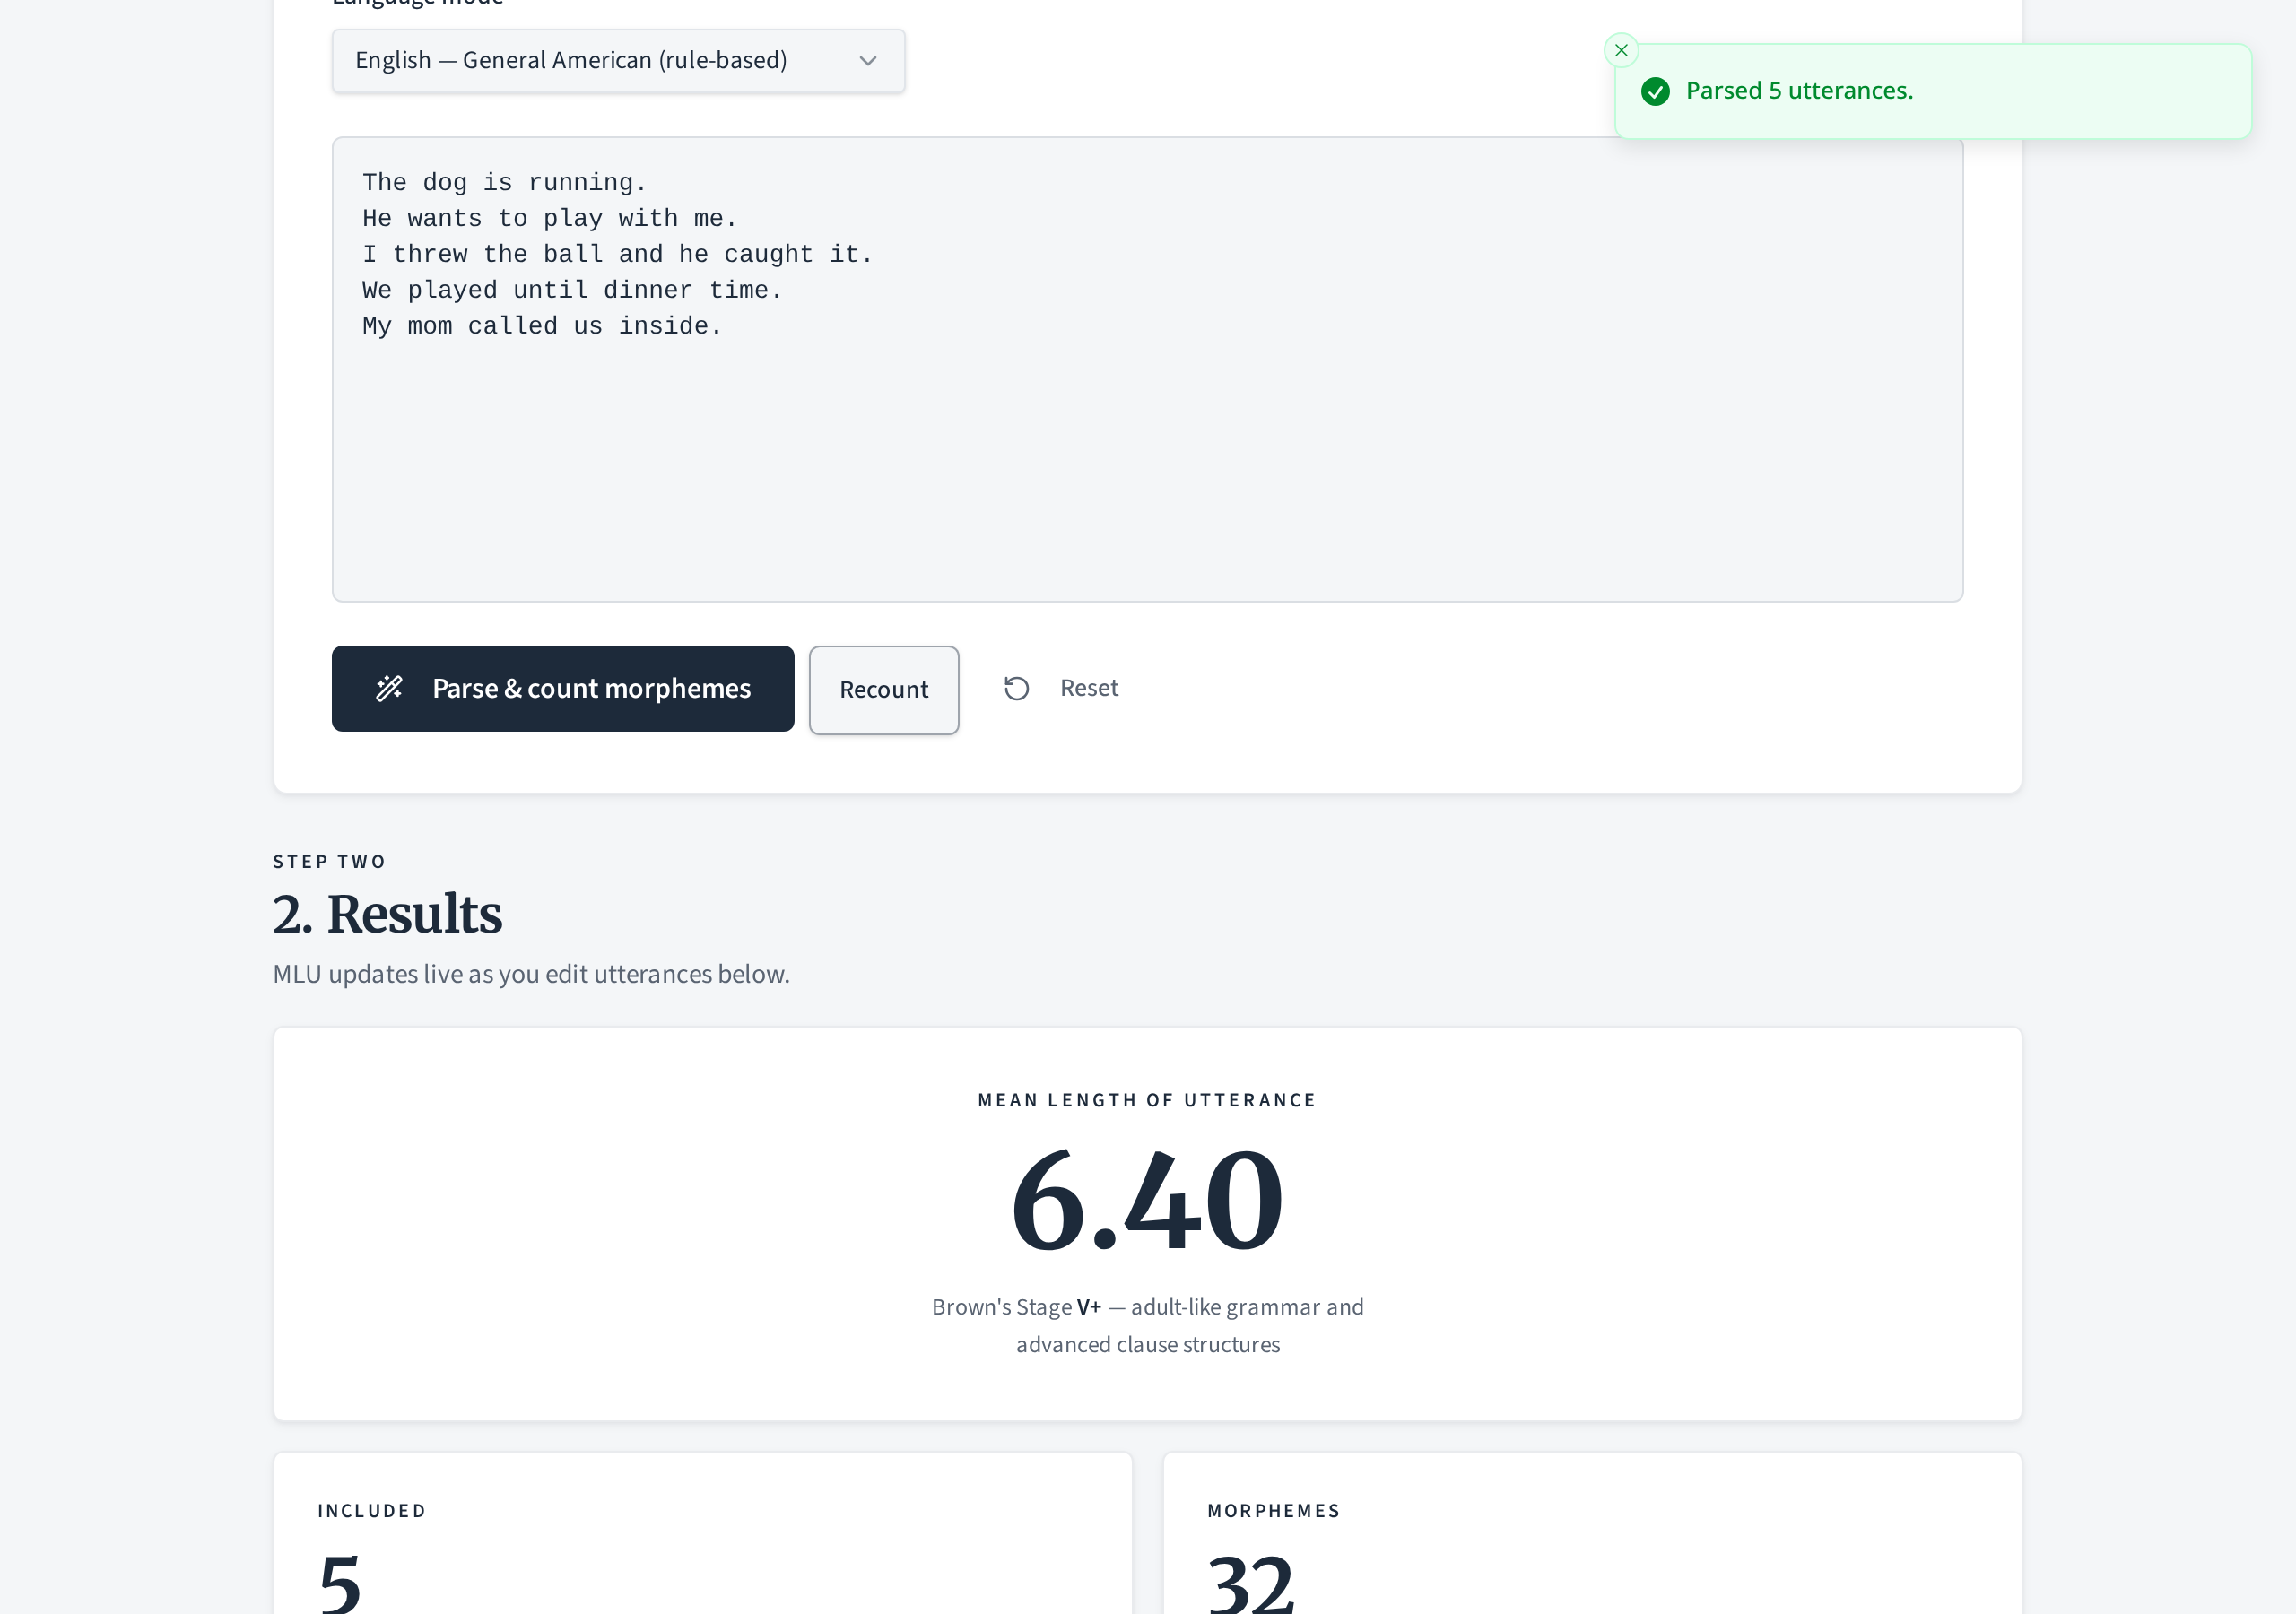Click 'MLU updates live' subtitle text
This screenshot has width=2296, height=1614.
coord(531,974)
